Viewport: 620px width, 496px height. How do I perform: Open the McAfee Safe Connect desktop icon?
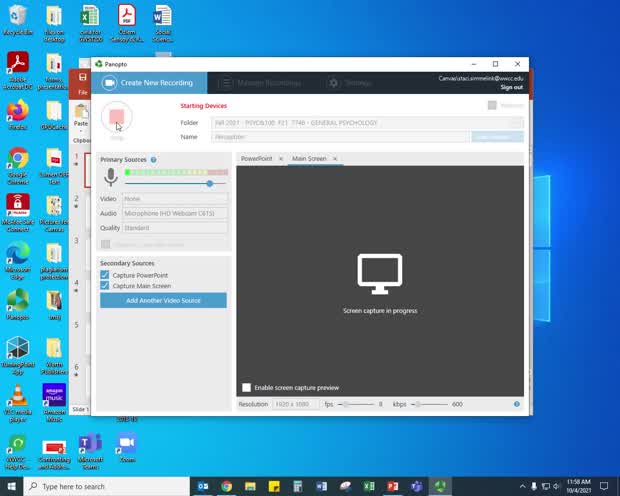click(x=18, y=213)
